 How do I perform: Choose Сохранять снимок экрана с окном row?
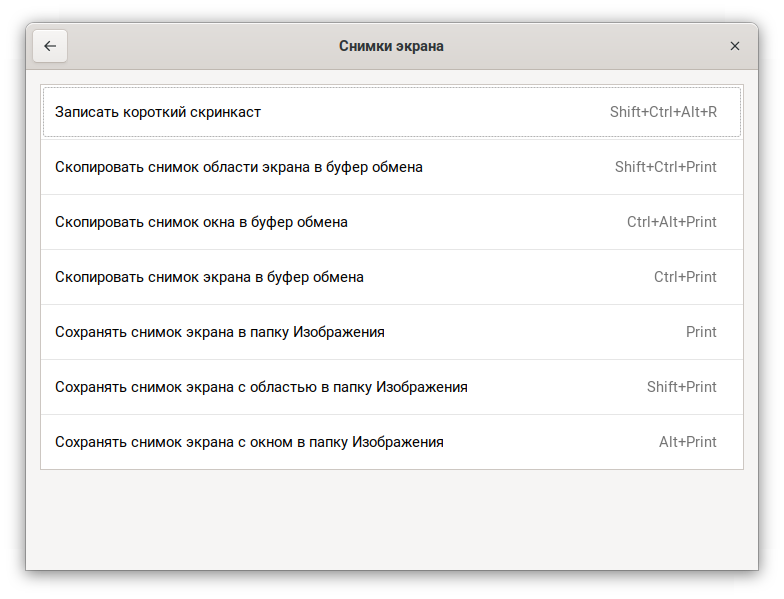tap(249, 442)
